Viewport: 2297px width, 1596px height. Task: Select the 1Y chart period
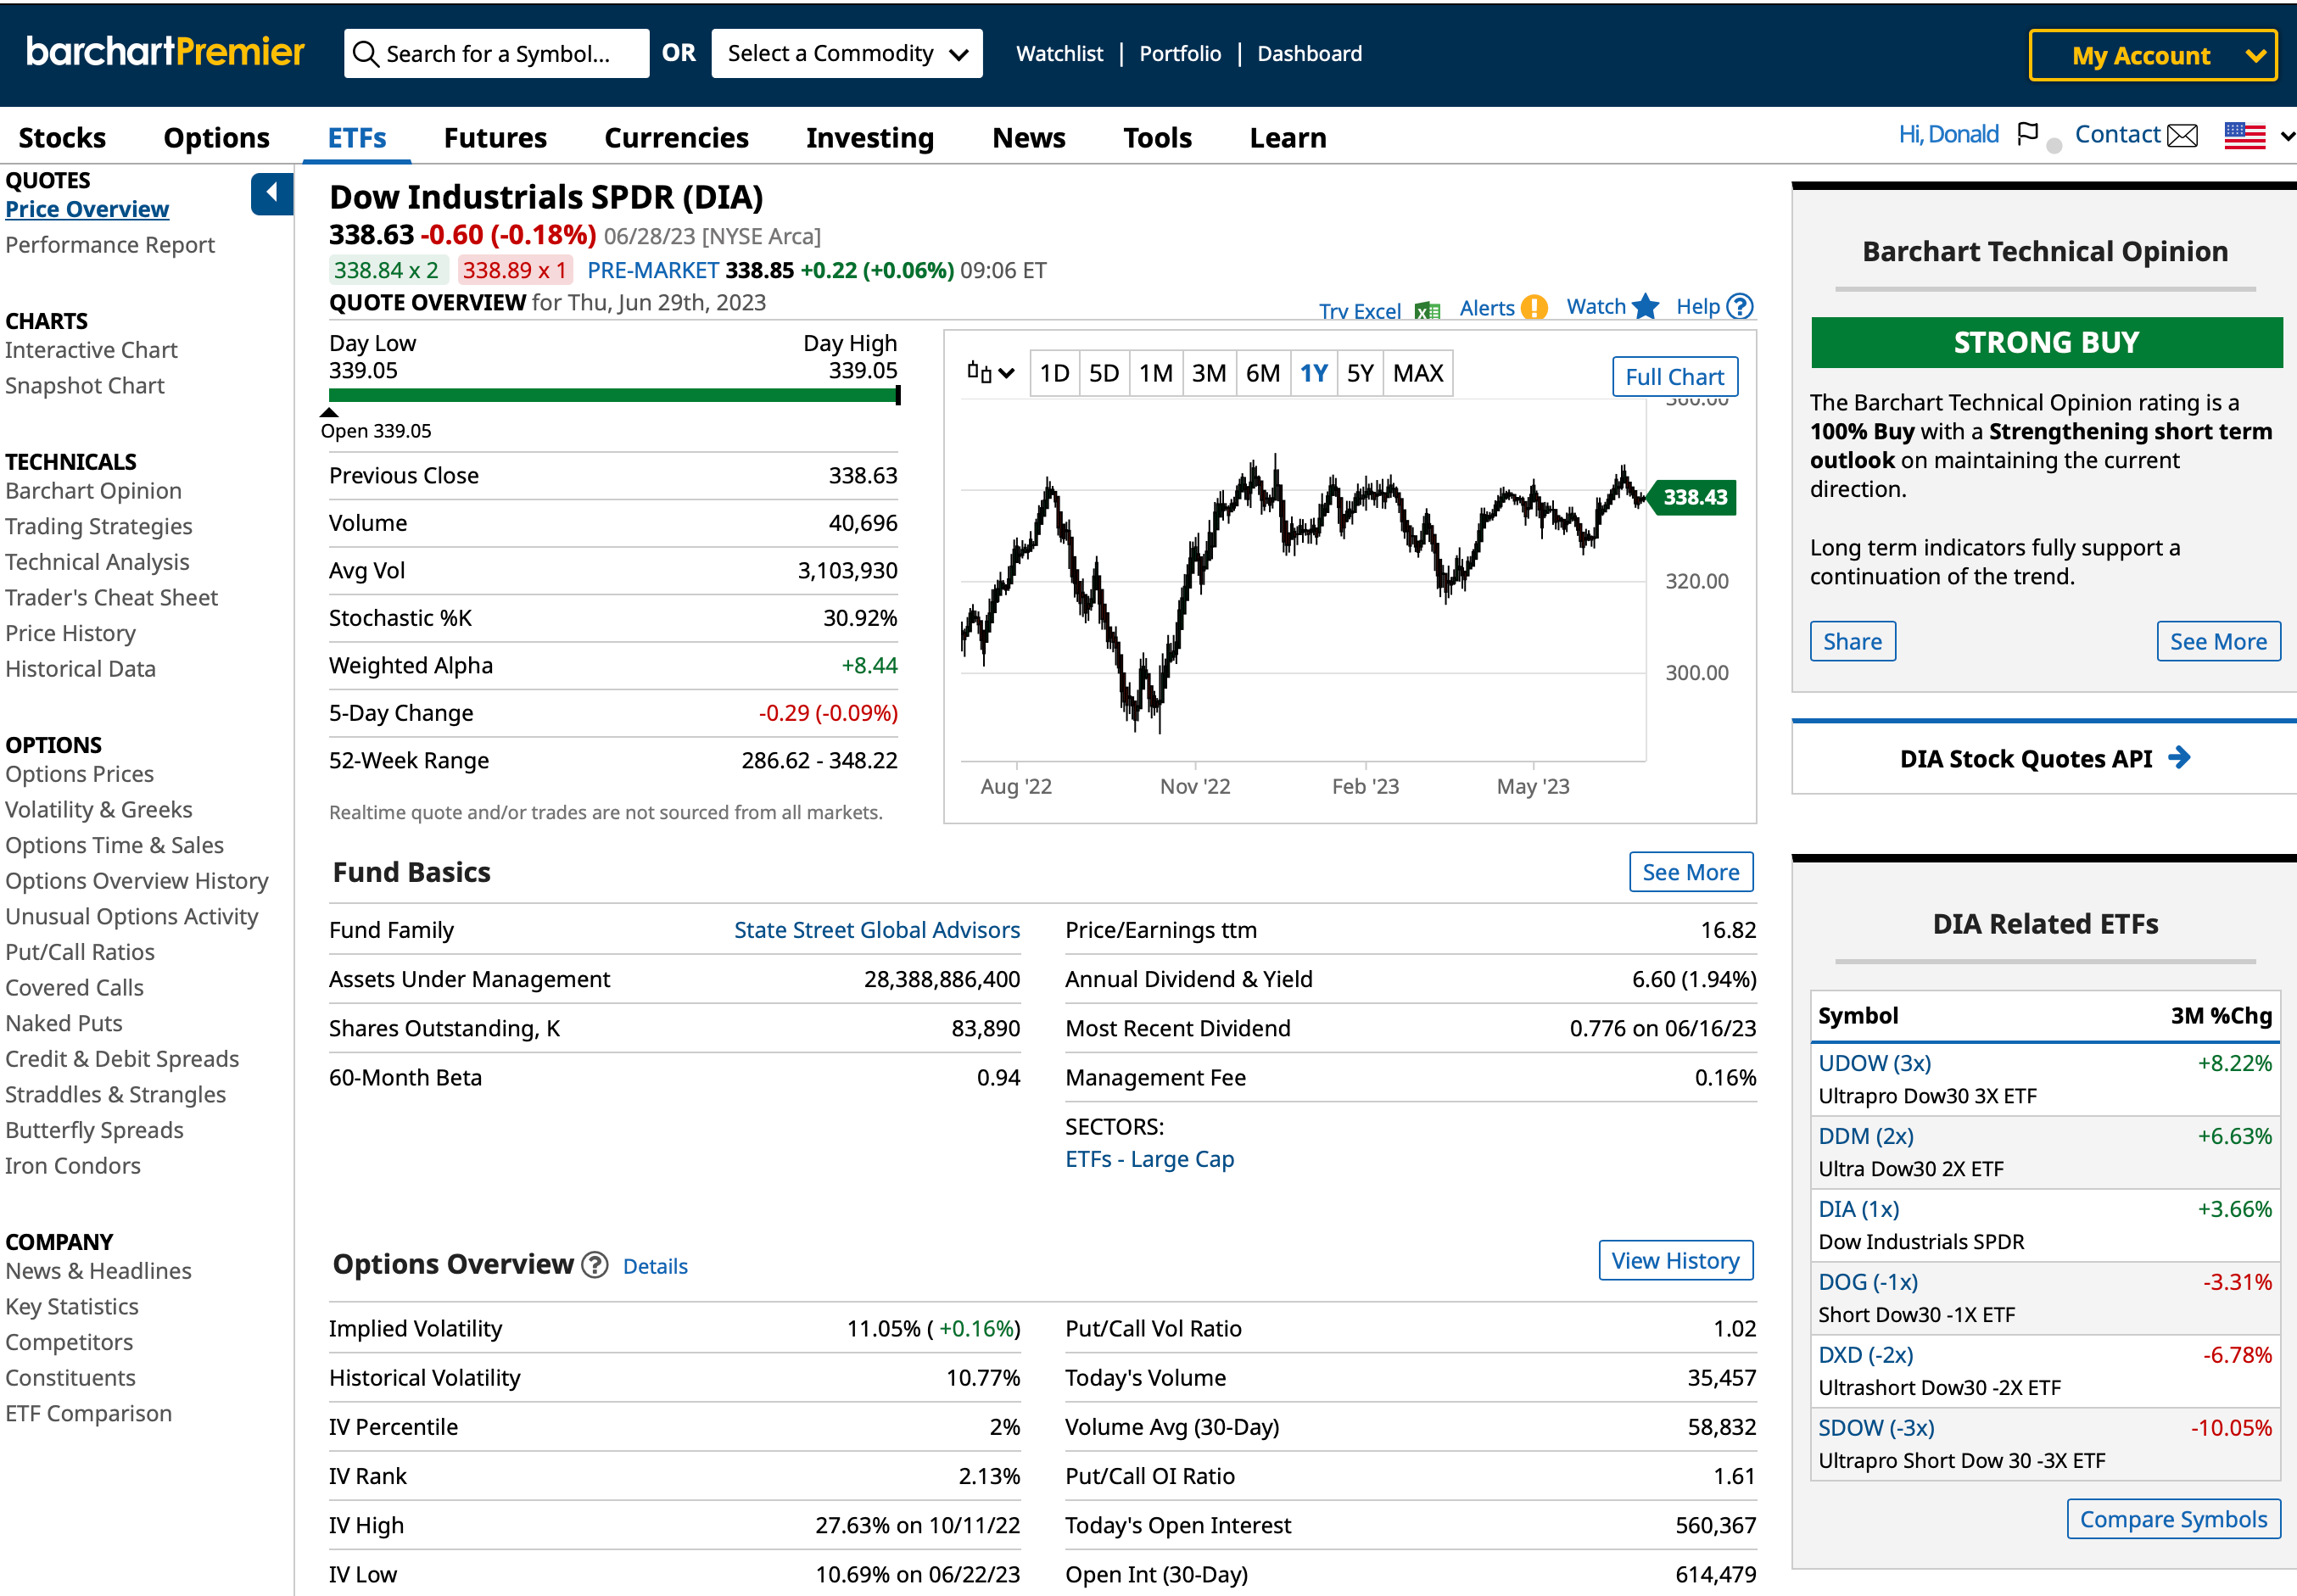pos(1313,374)
